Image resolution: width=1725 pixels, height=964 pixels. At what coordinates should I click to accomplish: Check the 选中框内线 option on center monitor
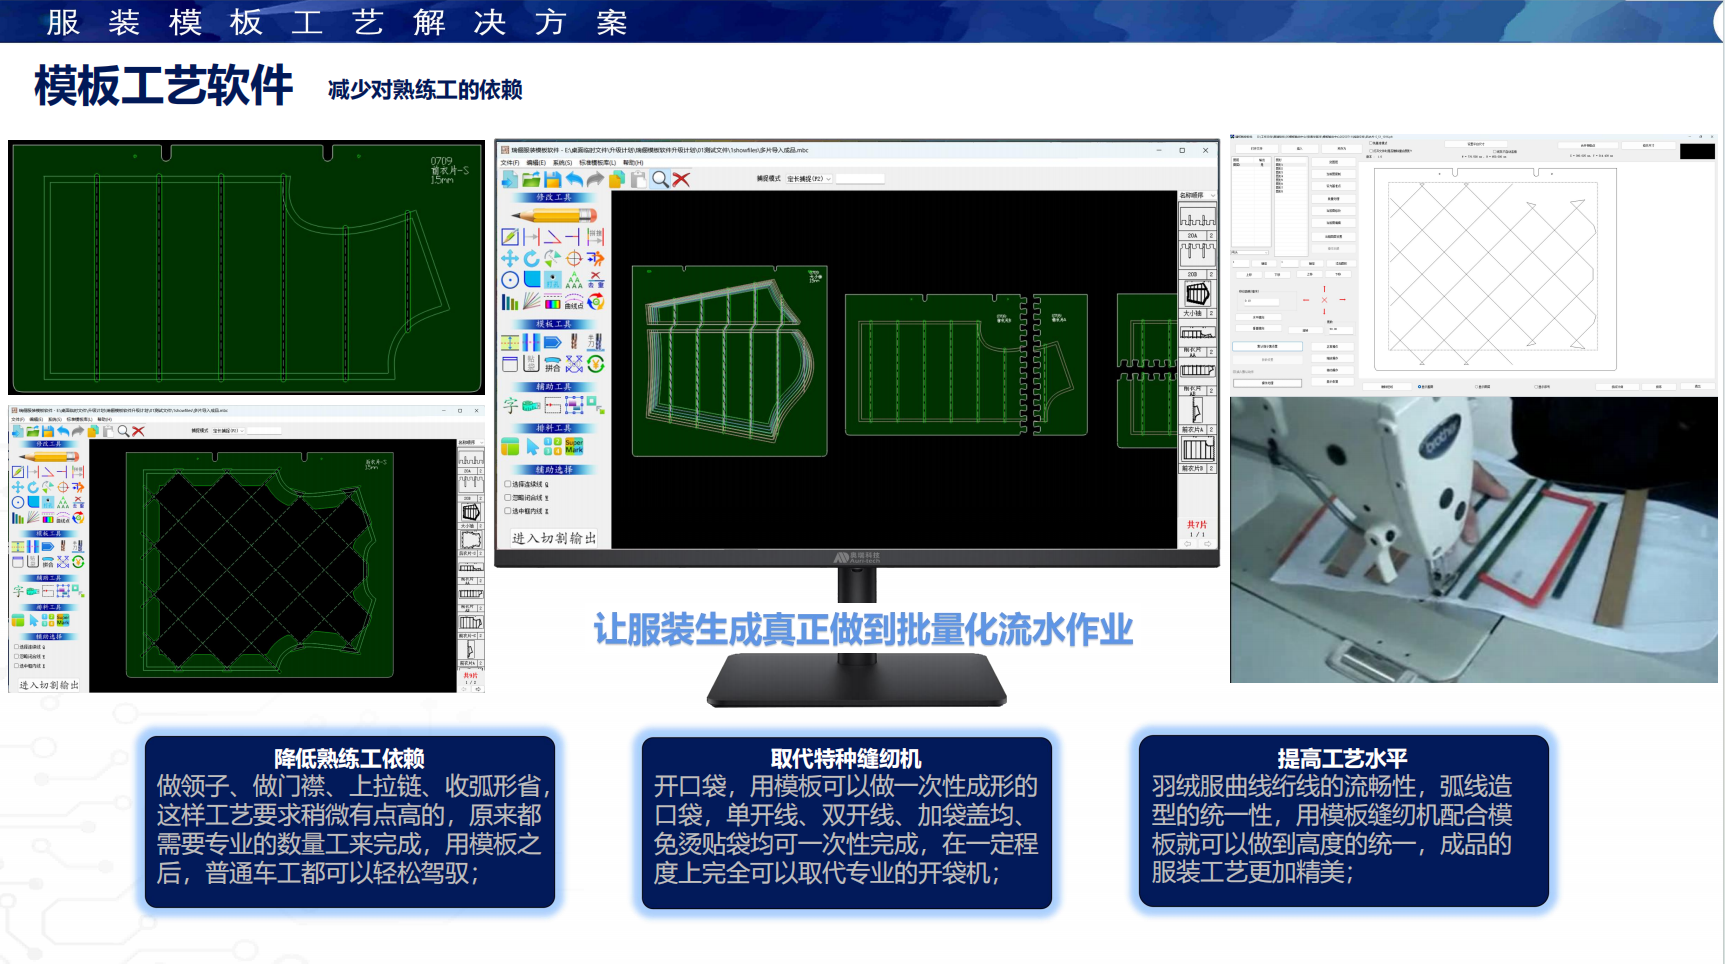[x=508, y=511]
